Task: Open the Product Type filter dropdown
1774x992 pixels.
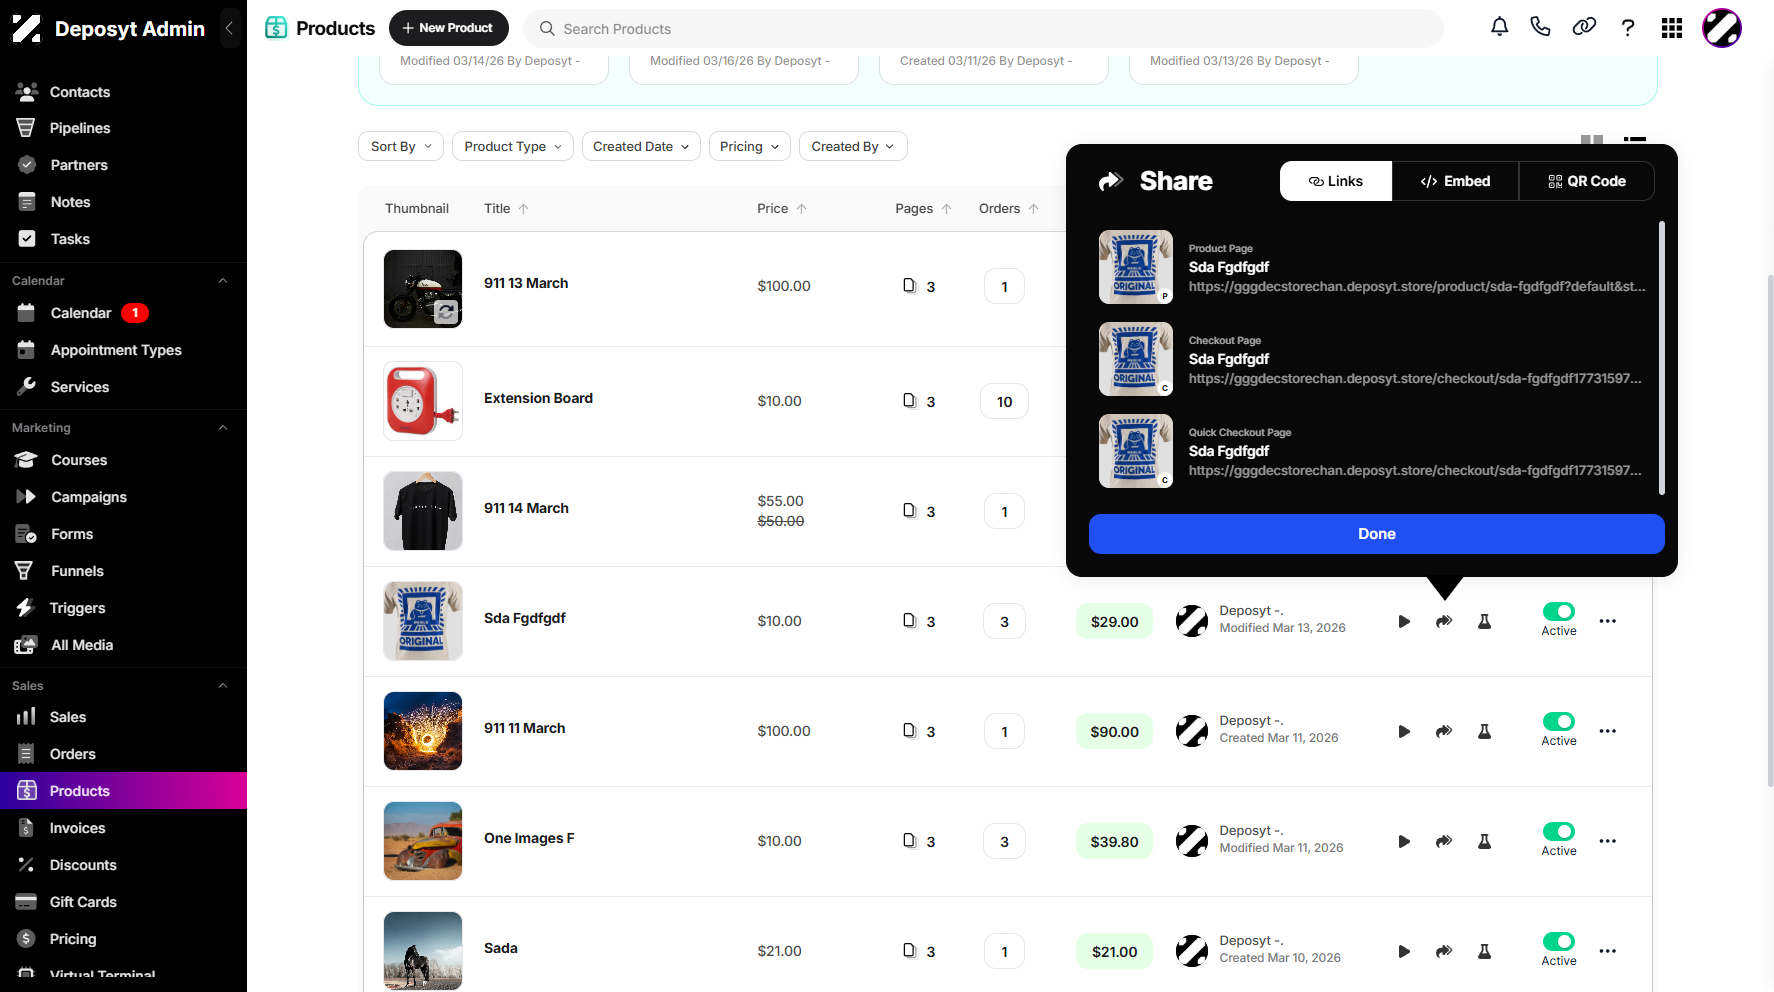Action: pos(513,146)
